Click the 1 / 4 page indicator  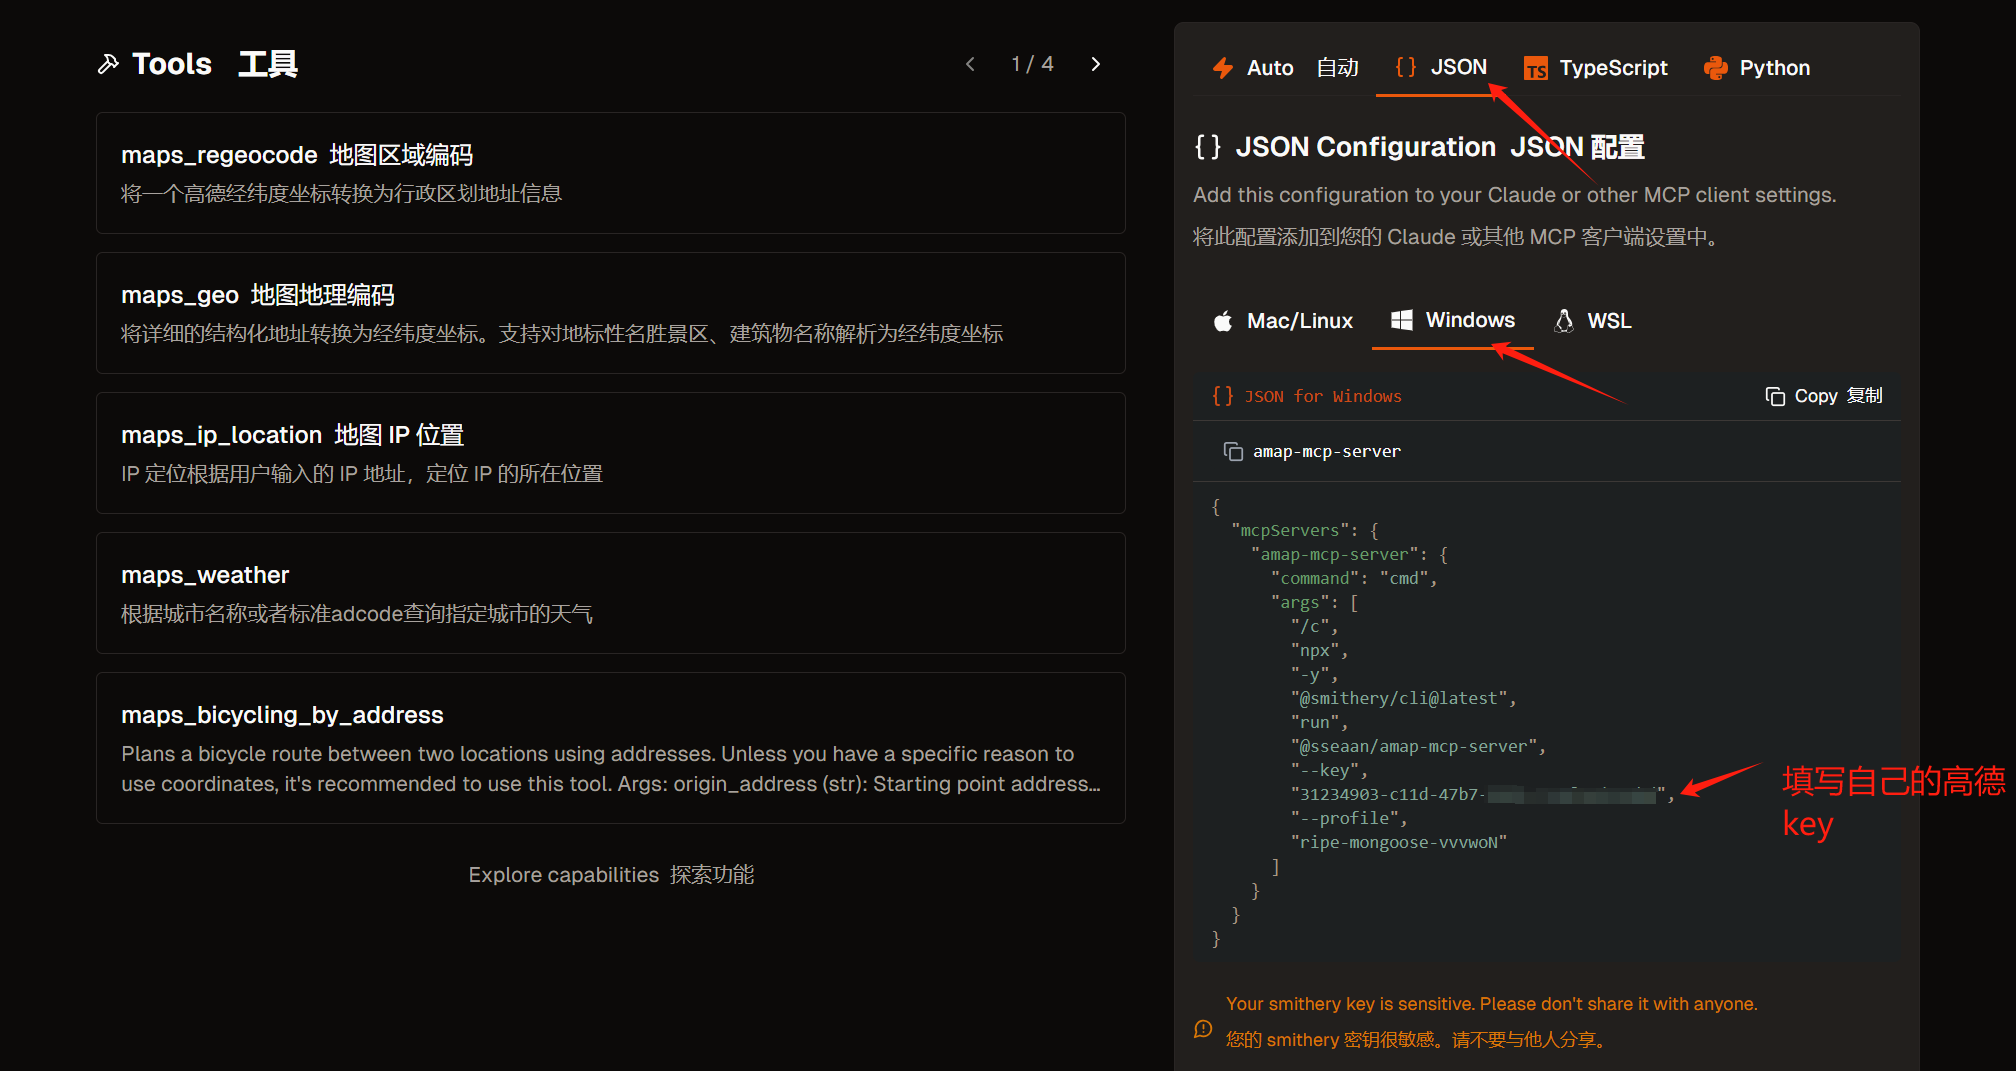(x=1032, y=64)
